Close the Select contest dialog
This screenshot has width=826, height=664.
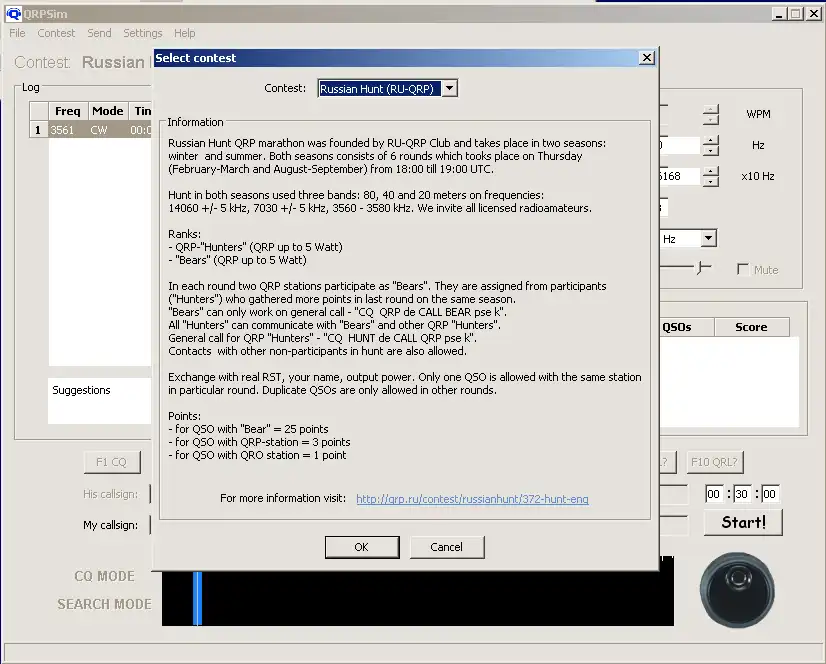646,57
